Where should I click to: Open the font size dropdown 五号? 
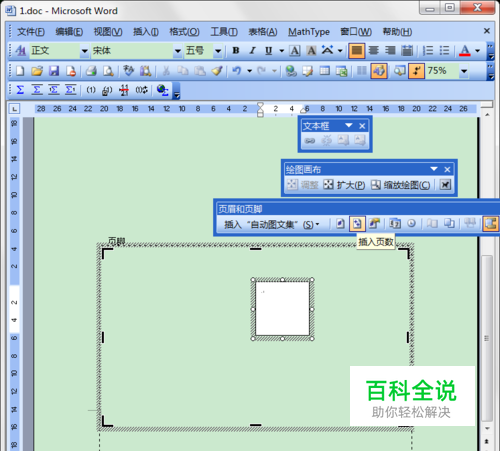click(x=218, y=51)
